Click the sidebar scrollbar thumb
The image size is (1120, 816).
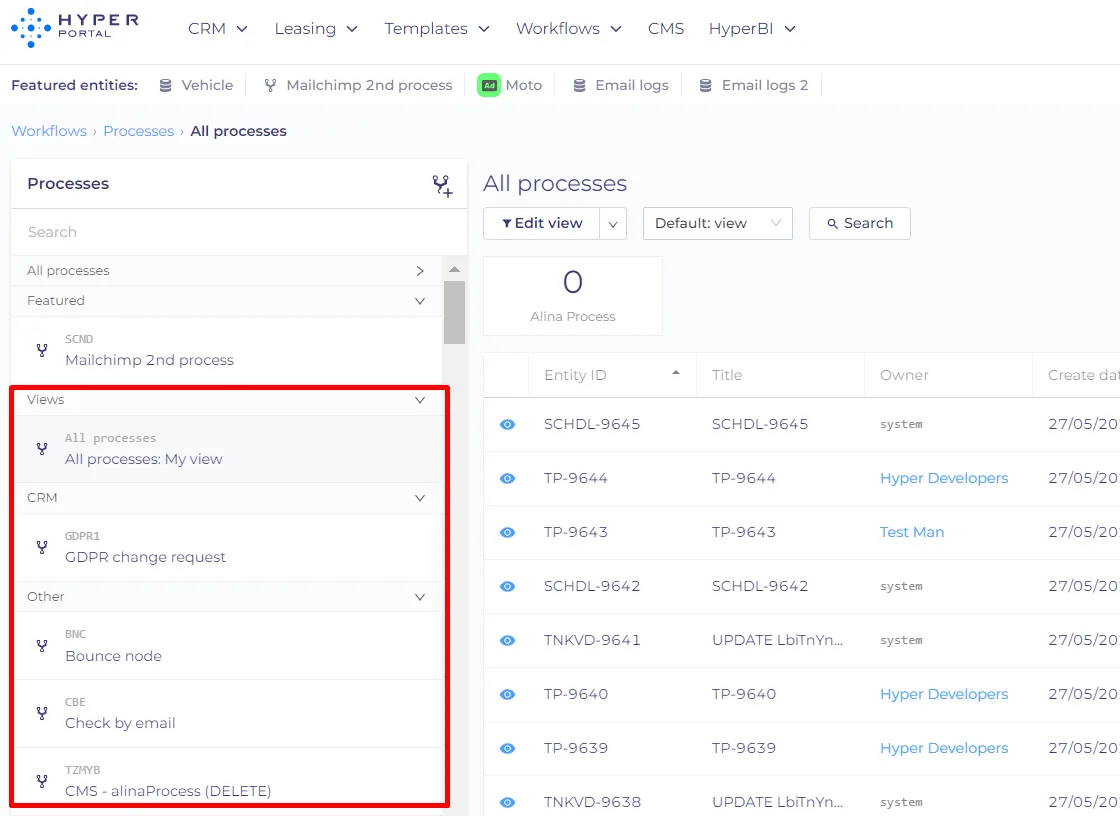[454, 312]
